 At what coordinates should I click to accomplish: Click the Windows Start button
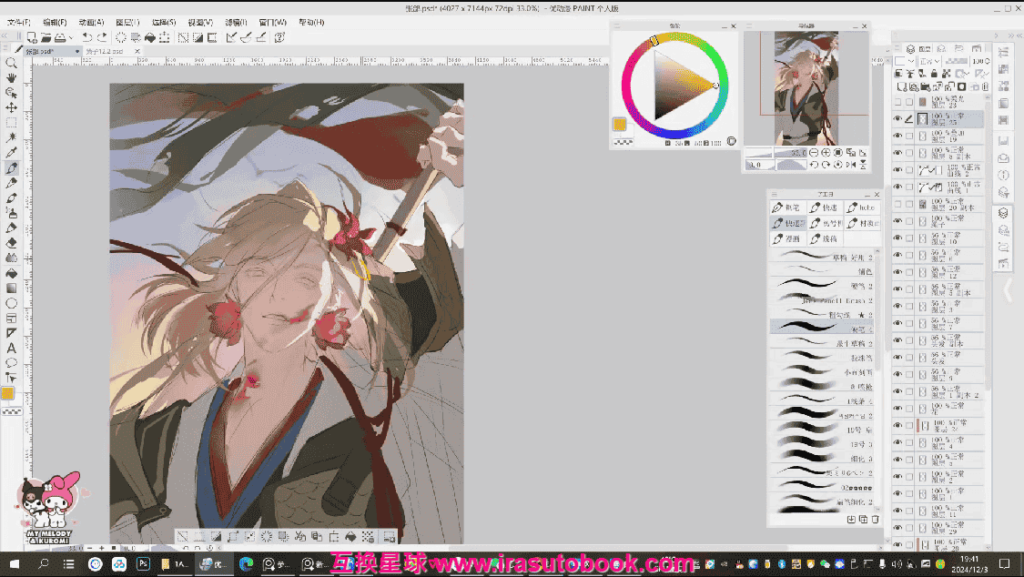14,564
